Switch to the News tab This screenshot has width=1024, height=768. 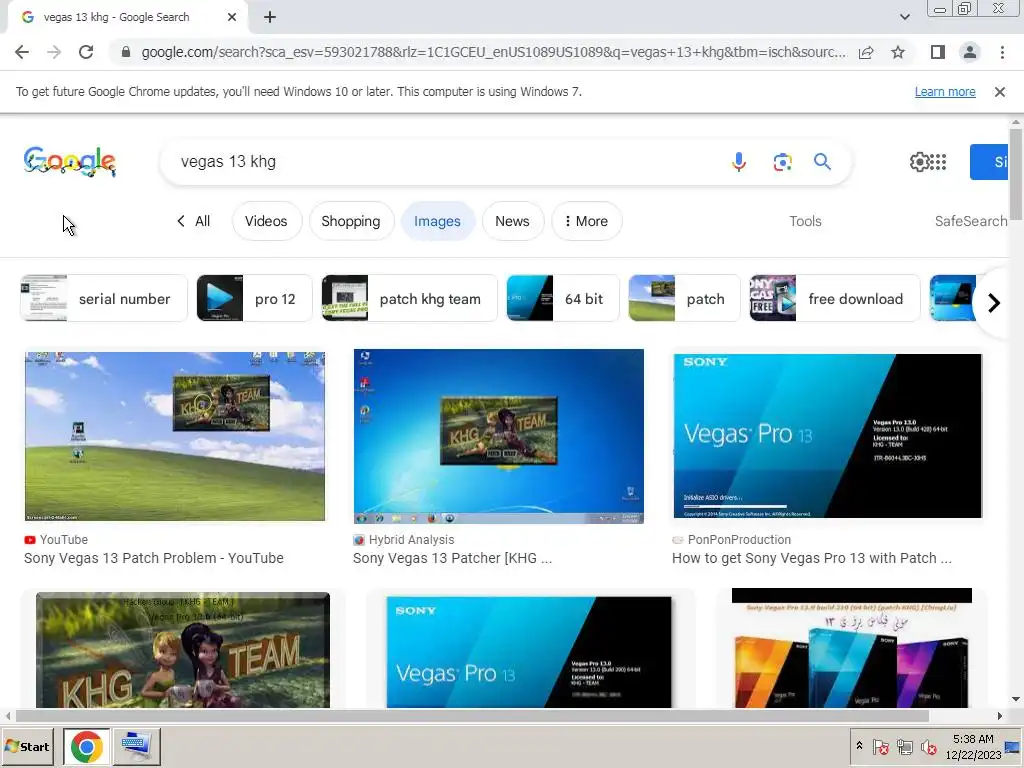[513, 221]
